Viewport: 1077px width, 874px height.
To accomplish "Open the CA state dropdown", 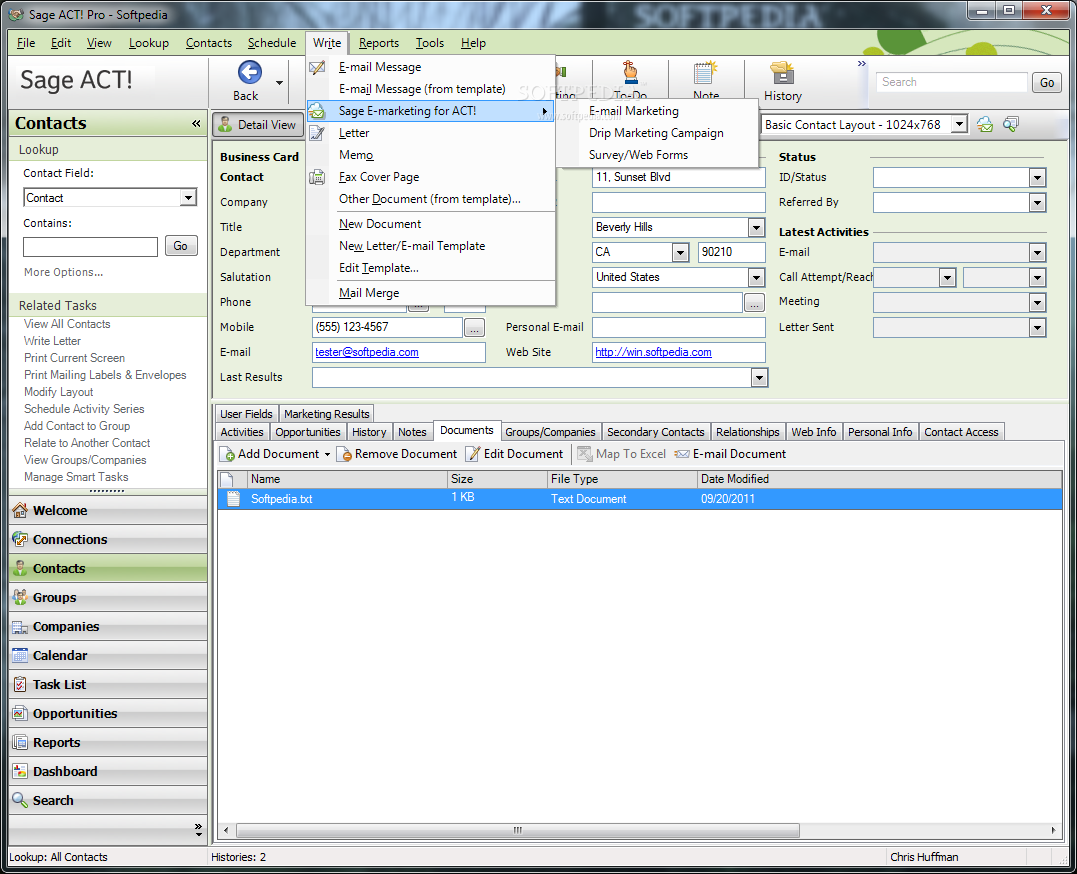I will 680,252.
